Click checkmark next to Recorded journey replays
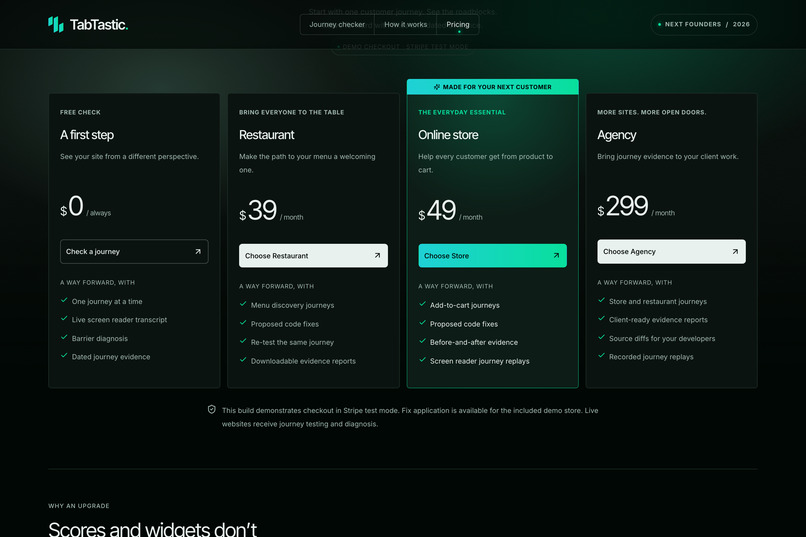 point(601,356)
